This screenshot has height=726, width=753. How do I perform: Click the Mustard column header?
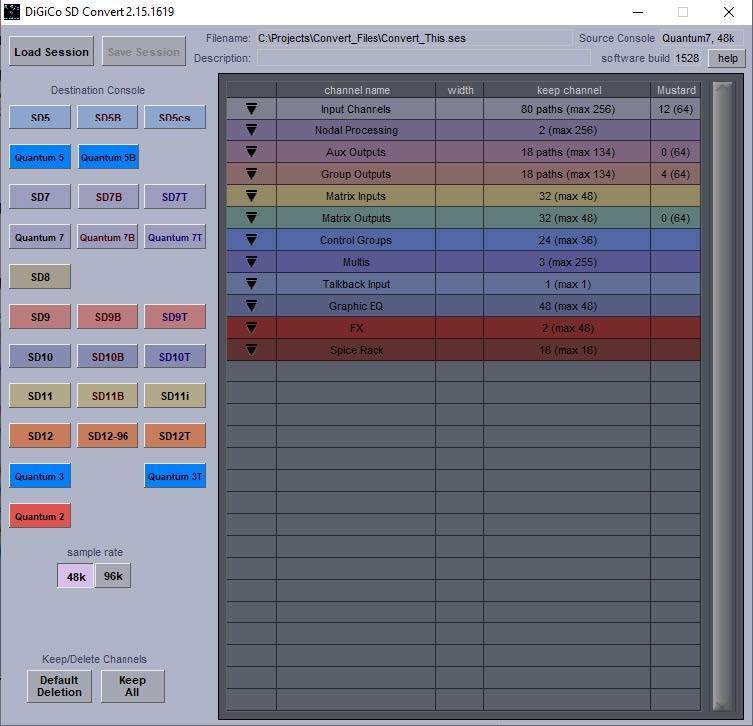click(676, 90)
